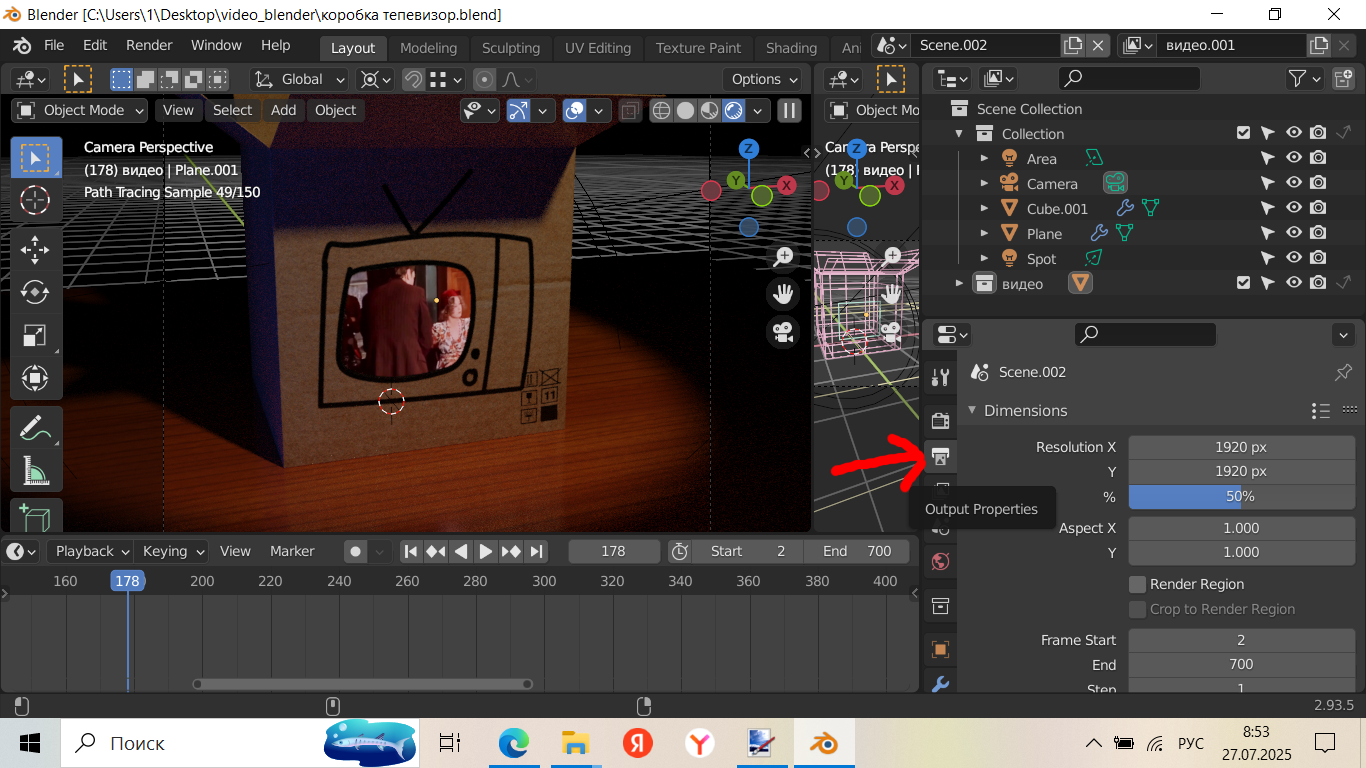Click the resolution percentage slider
Viewport: 1366px width, 768px height.
[1241, 496]
